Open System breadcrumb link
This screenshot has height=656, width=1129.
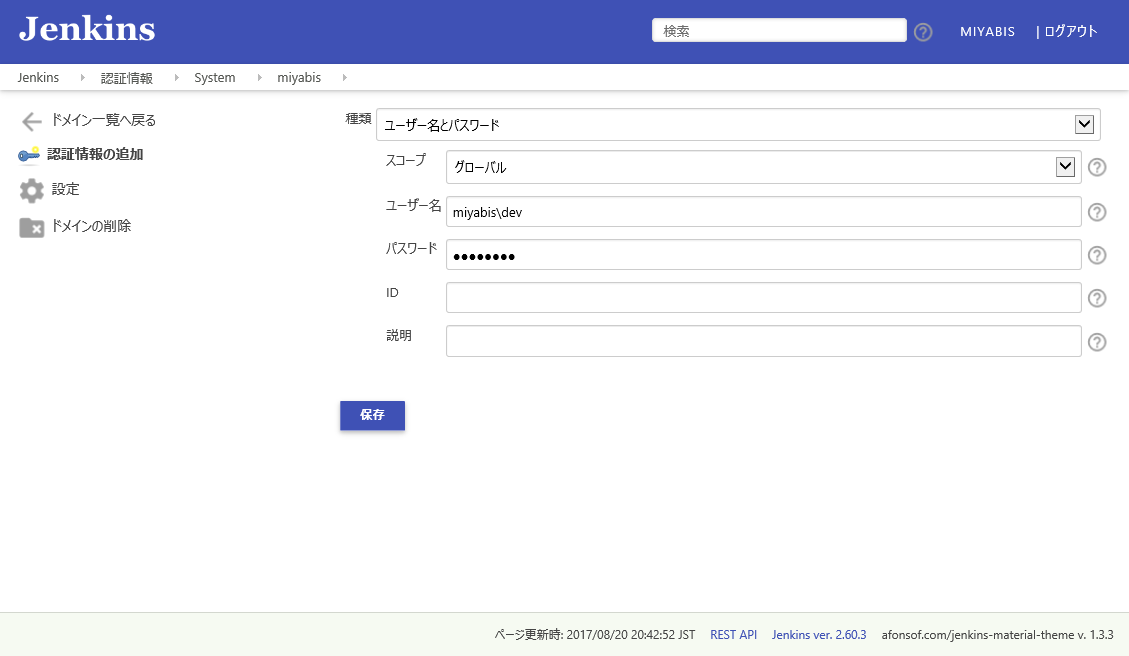pyautogui.click(x=215, y=77)
